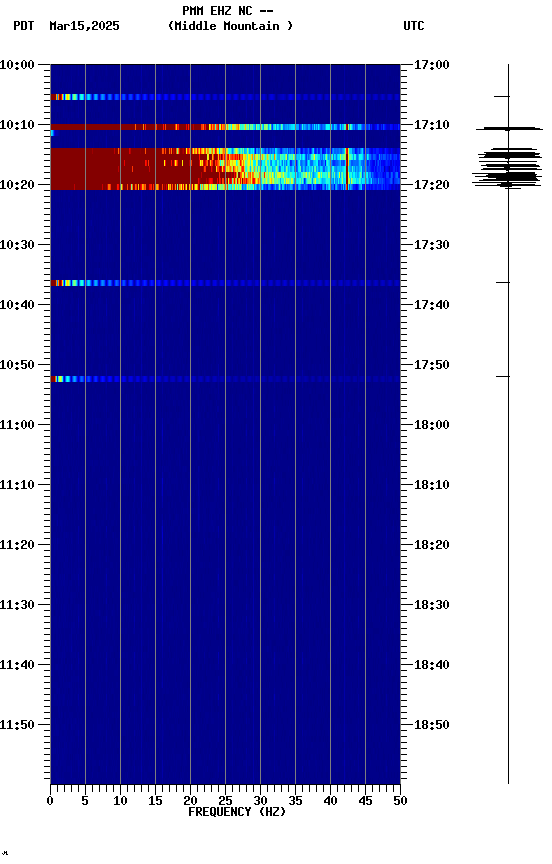Click the 17:10 UTC time label
Screen dimensions: 552x864
(432, 125)
